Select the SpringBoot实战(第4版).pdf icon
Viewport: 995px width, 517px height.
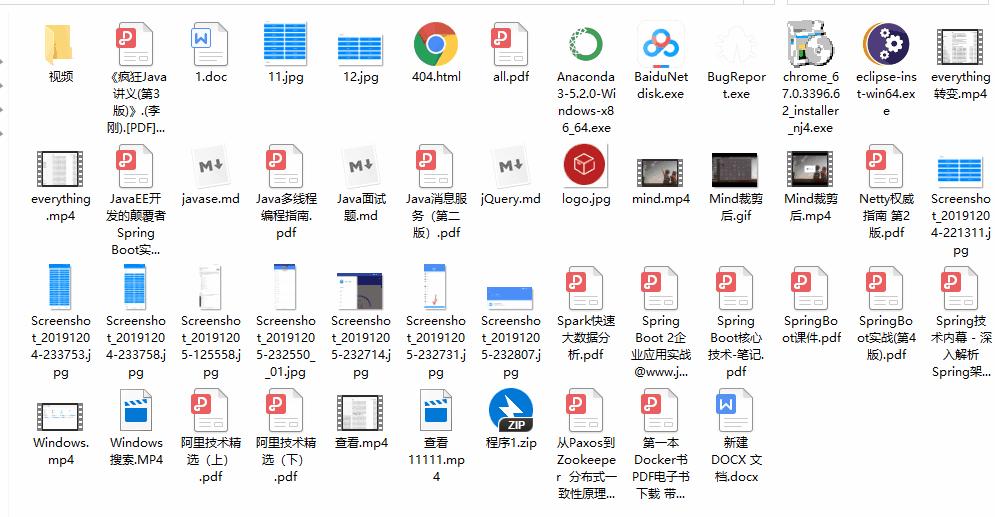pos(886,289)
